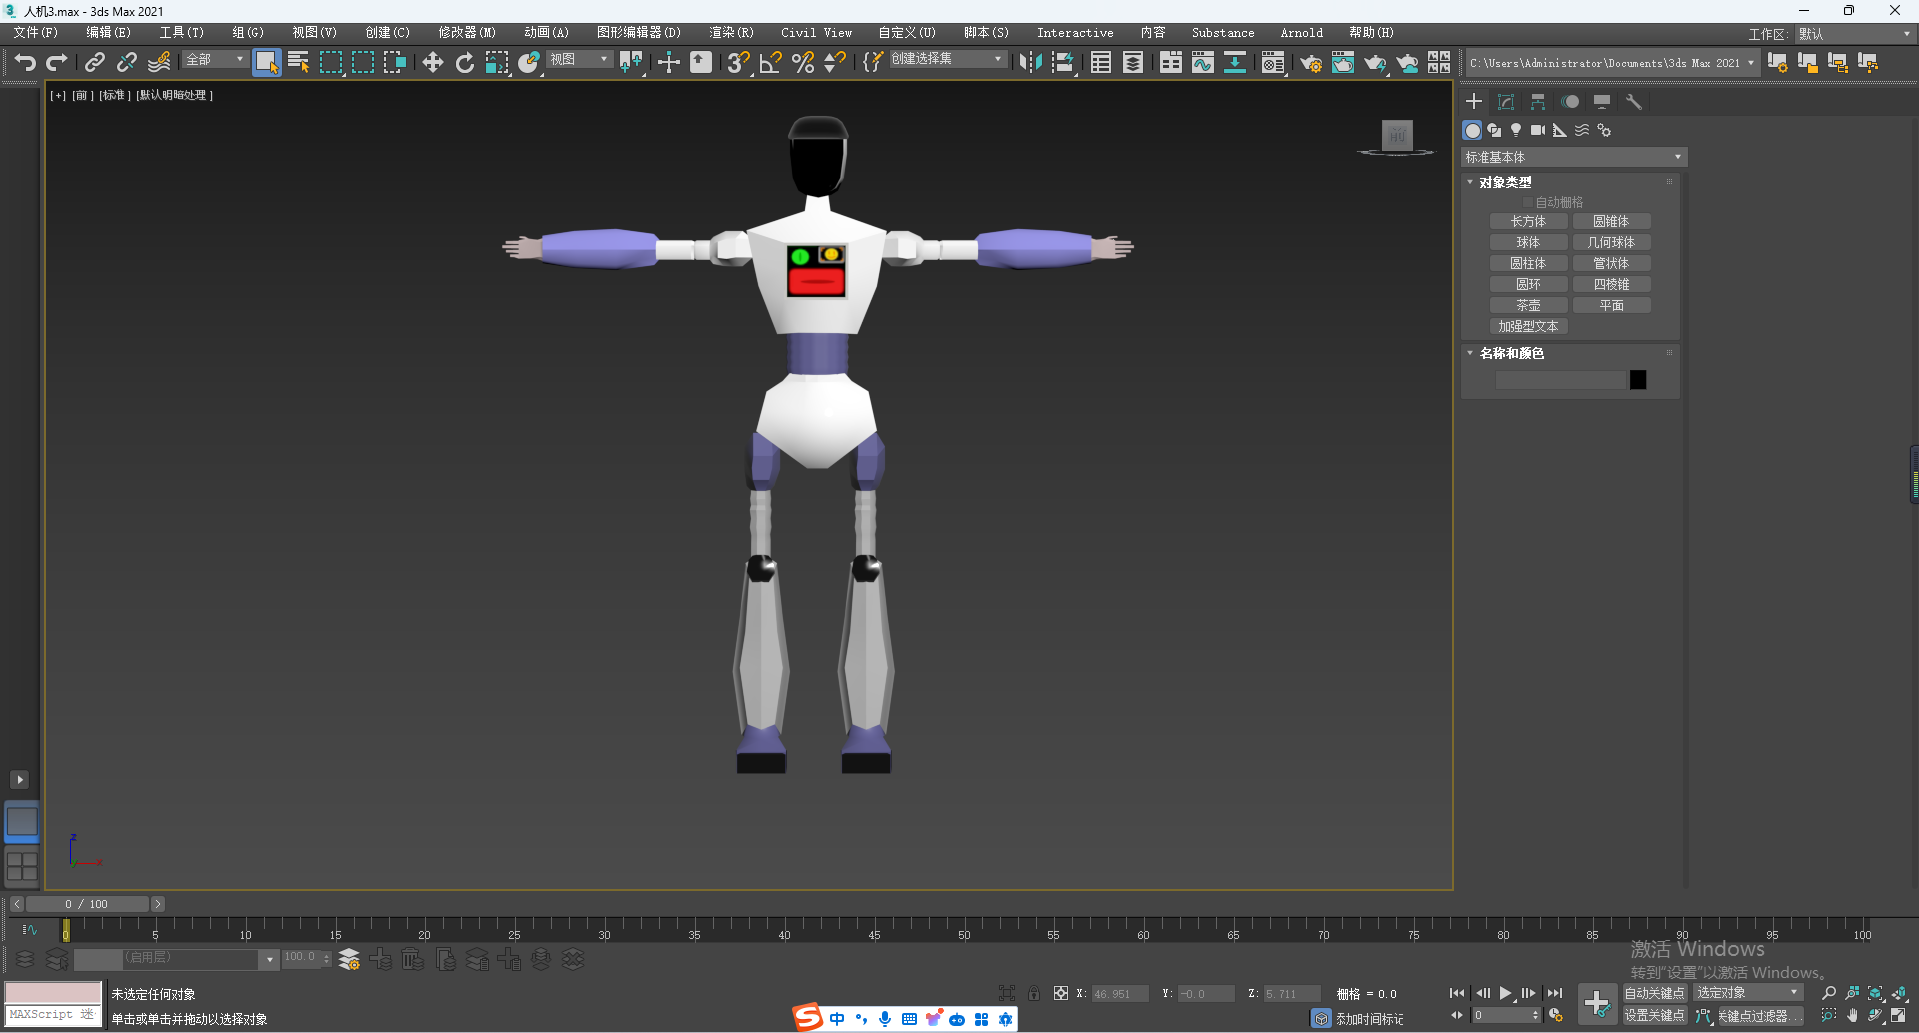Select the Cameras category icon
Screen dimensions: 1919x1033
click(x=1538, y=130)
